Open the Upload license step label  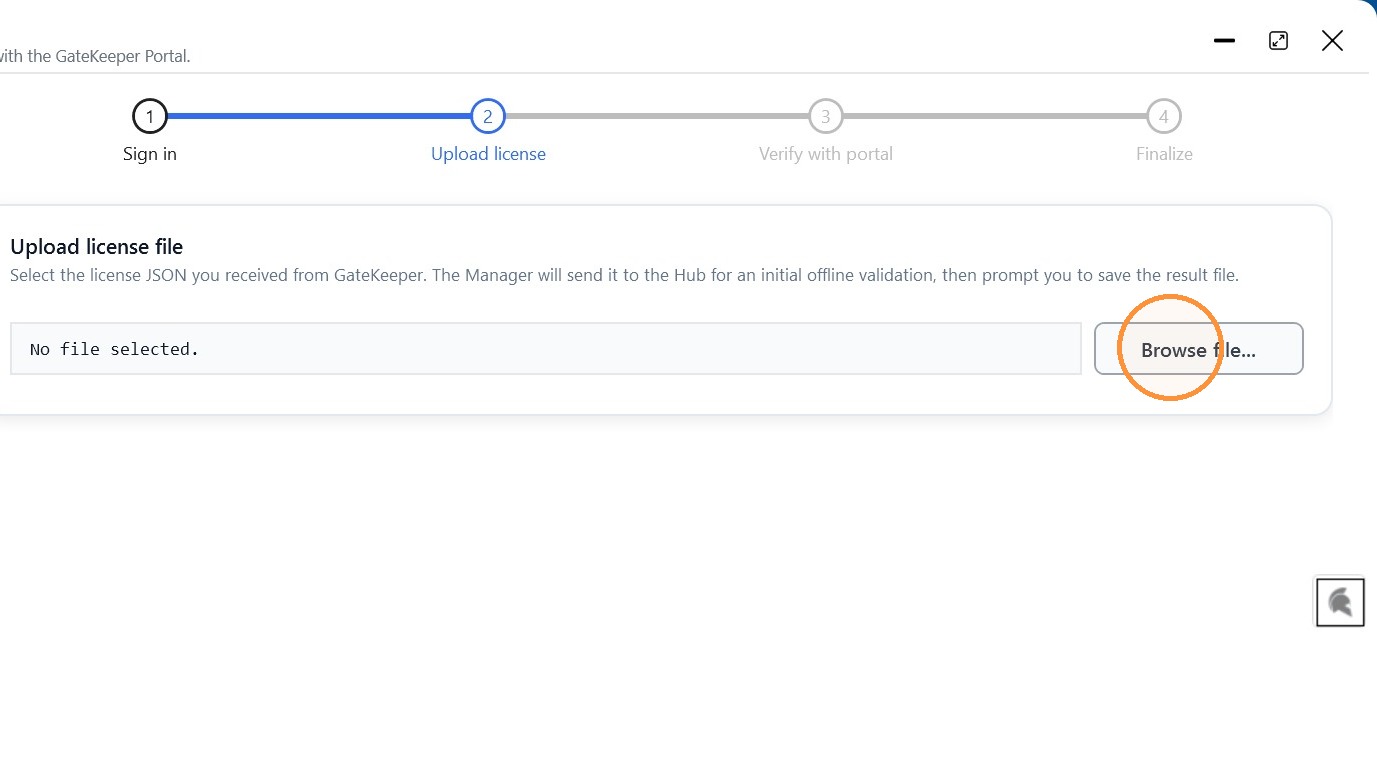pyautogui.click(x=488, y=154)
